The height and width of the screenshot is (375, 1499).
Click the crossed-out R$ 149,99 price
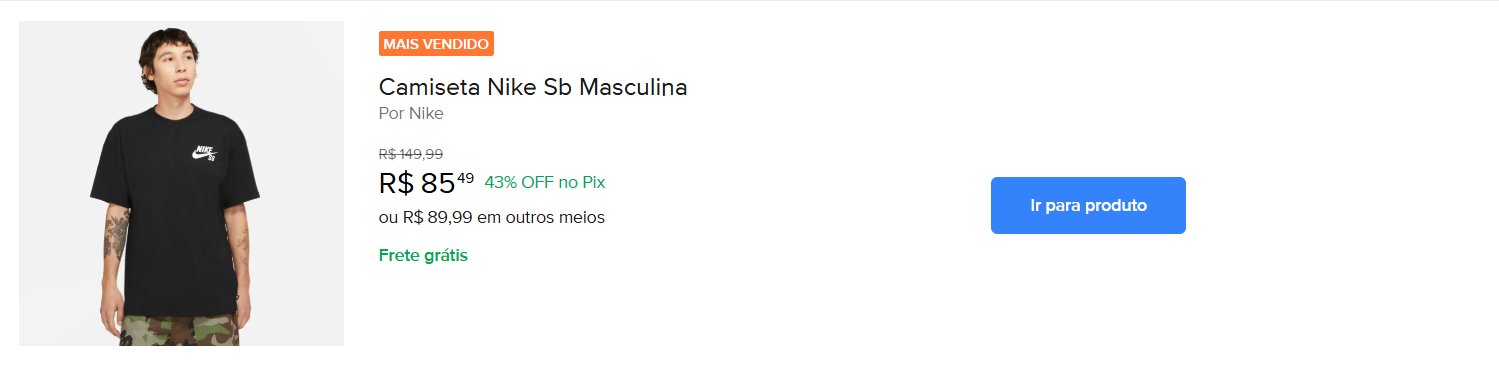(x=411, y=154)
